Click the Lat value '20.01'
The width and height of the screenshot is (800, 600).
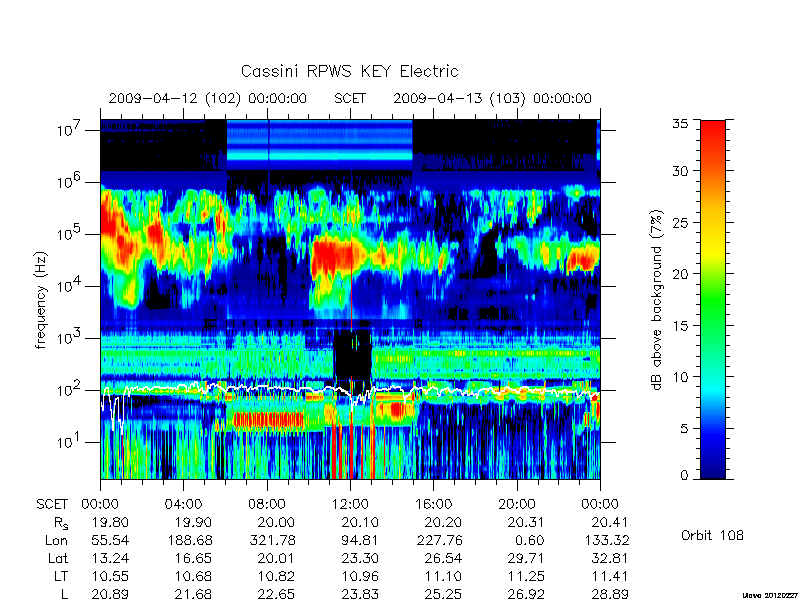pos(276,558)
